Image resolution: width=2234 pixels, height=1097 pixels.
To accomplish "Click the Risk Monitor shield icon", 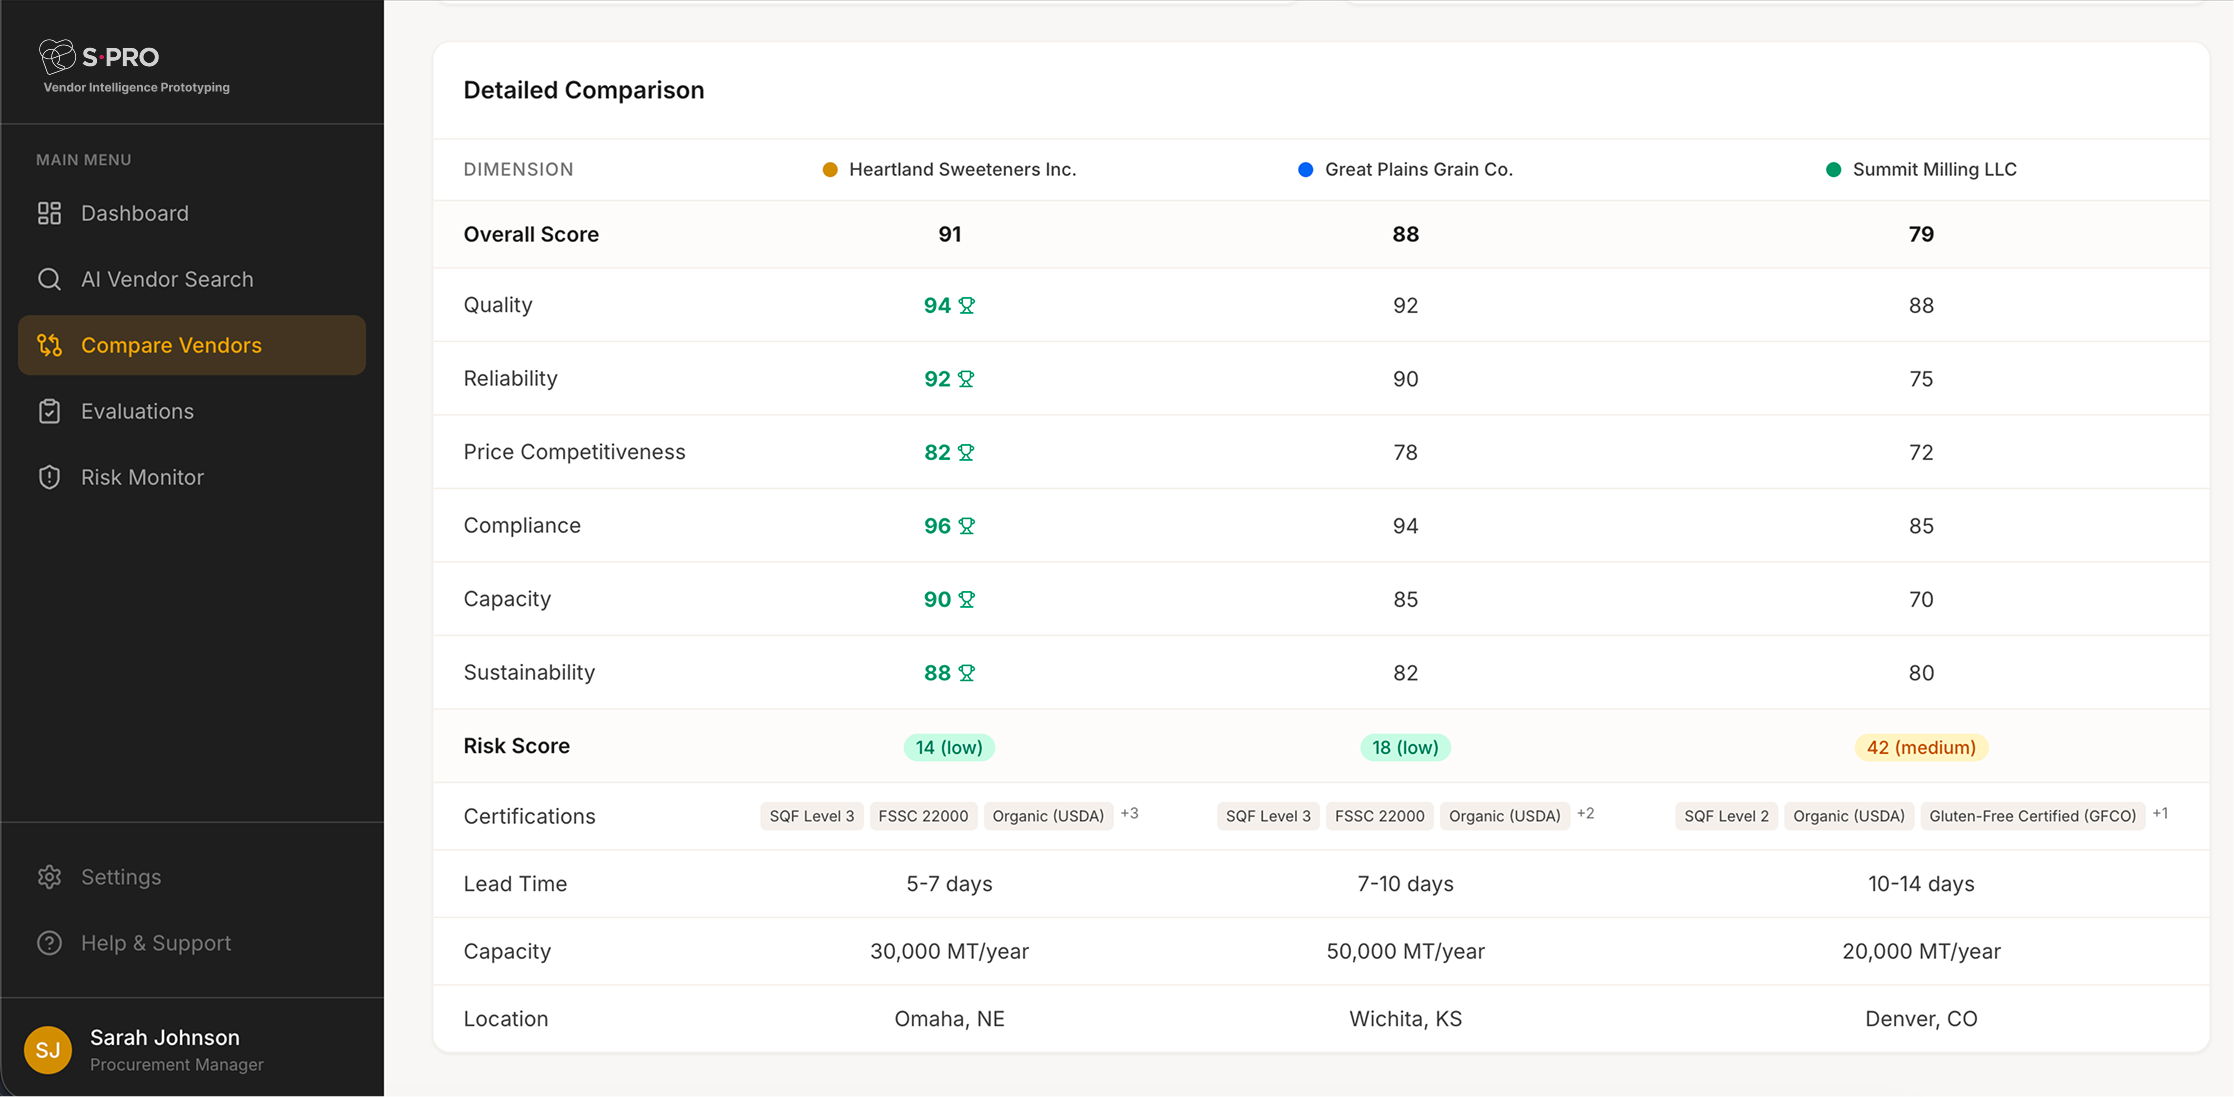I will point(50,477).
